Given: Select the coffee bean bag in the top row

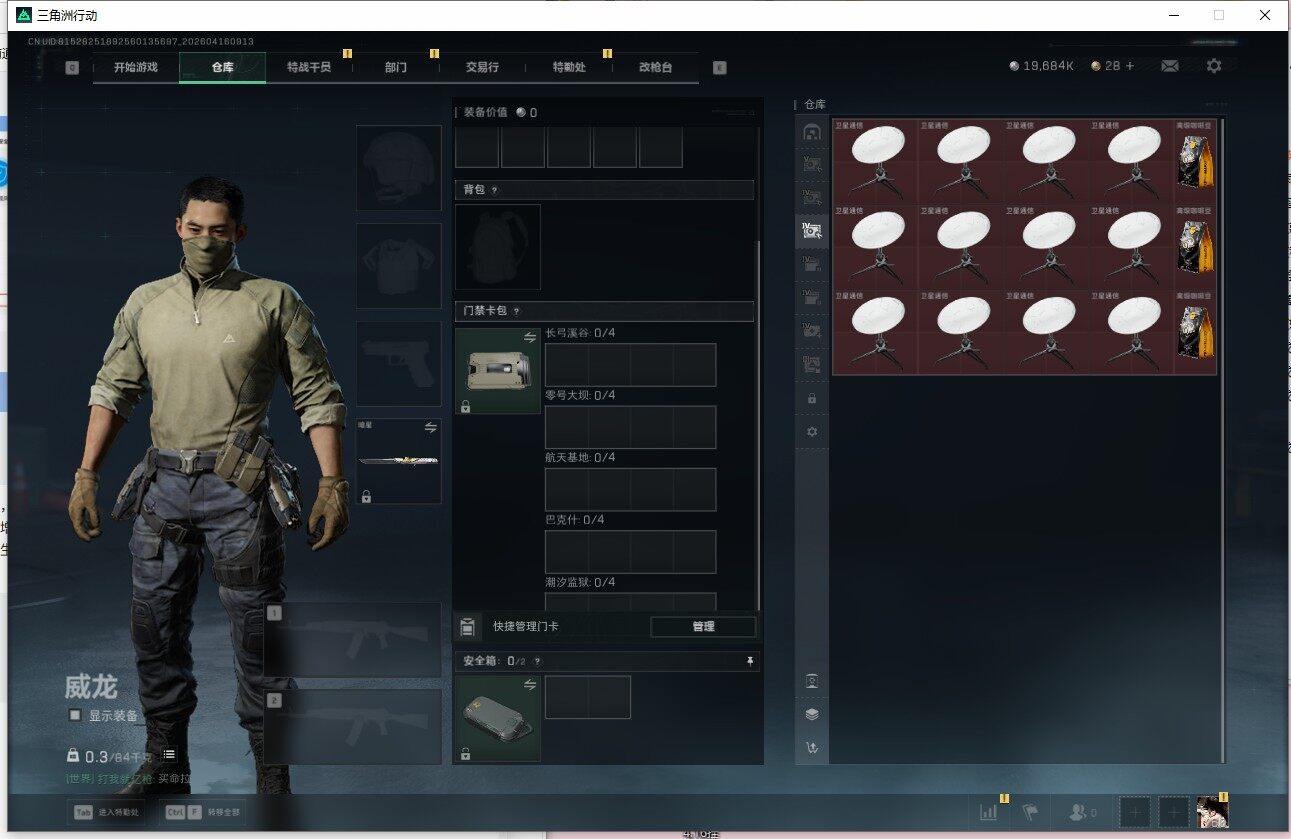Looking at the screenshot, I should pos(1196,162).
